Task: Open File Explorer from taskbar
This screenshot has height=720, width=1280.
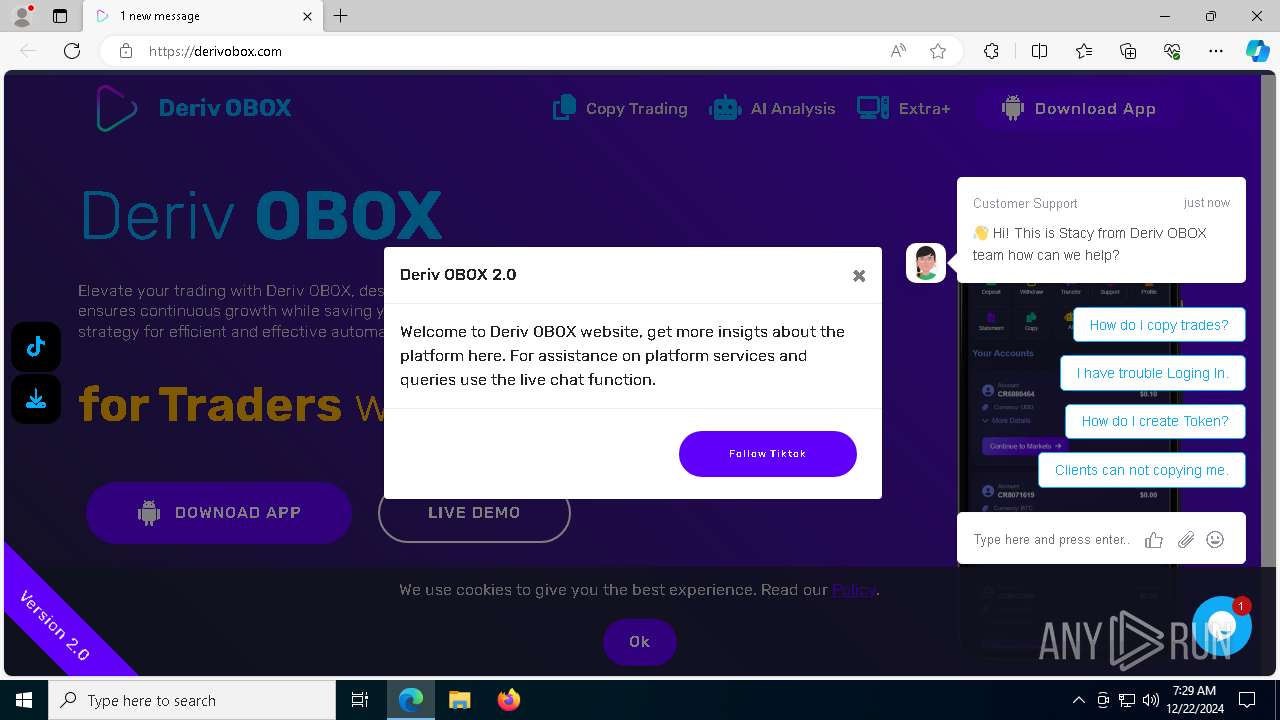Action: click(459, 700)
